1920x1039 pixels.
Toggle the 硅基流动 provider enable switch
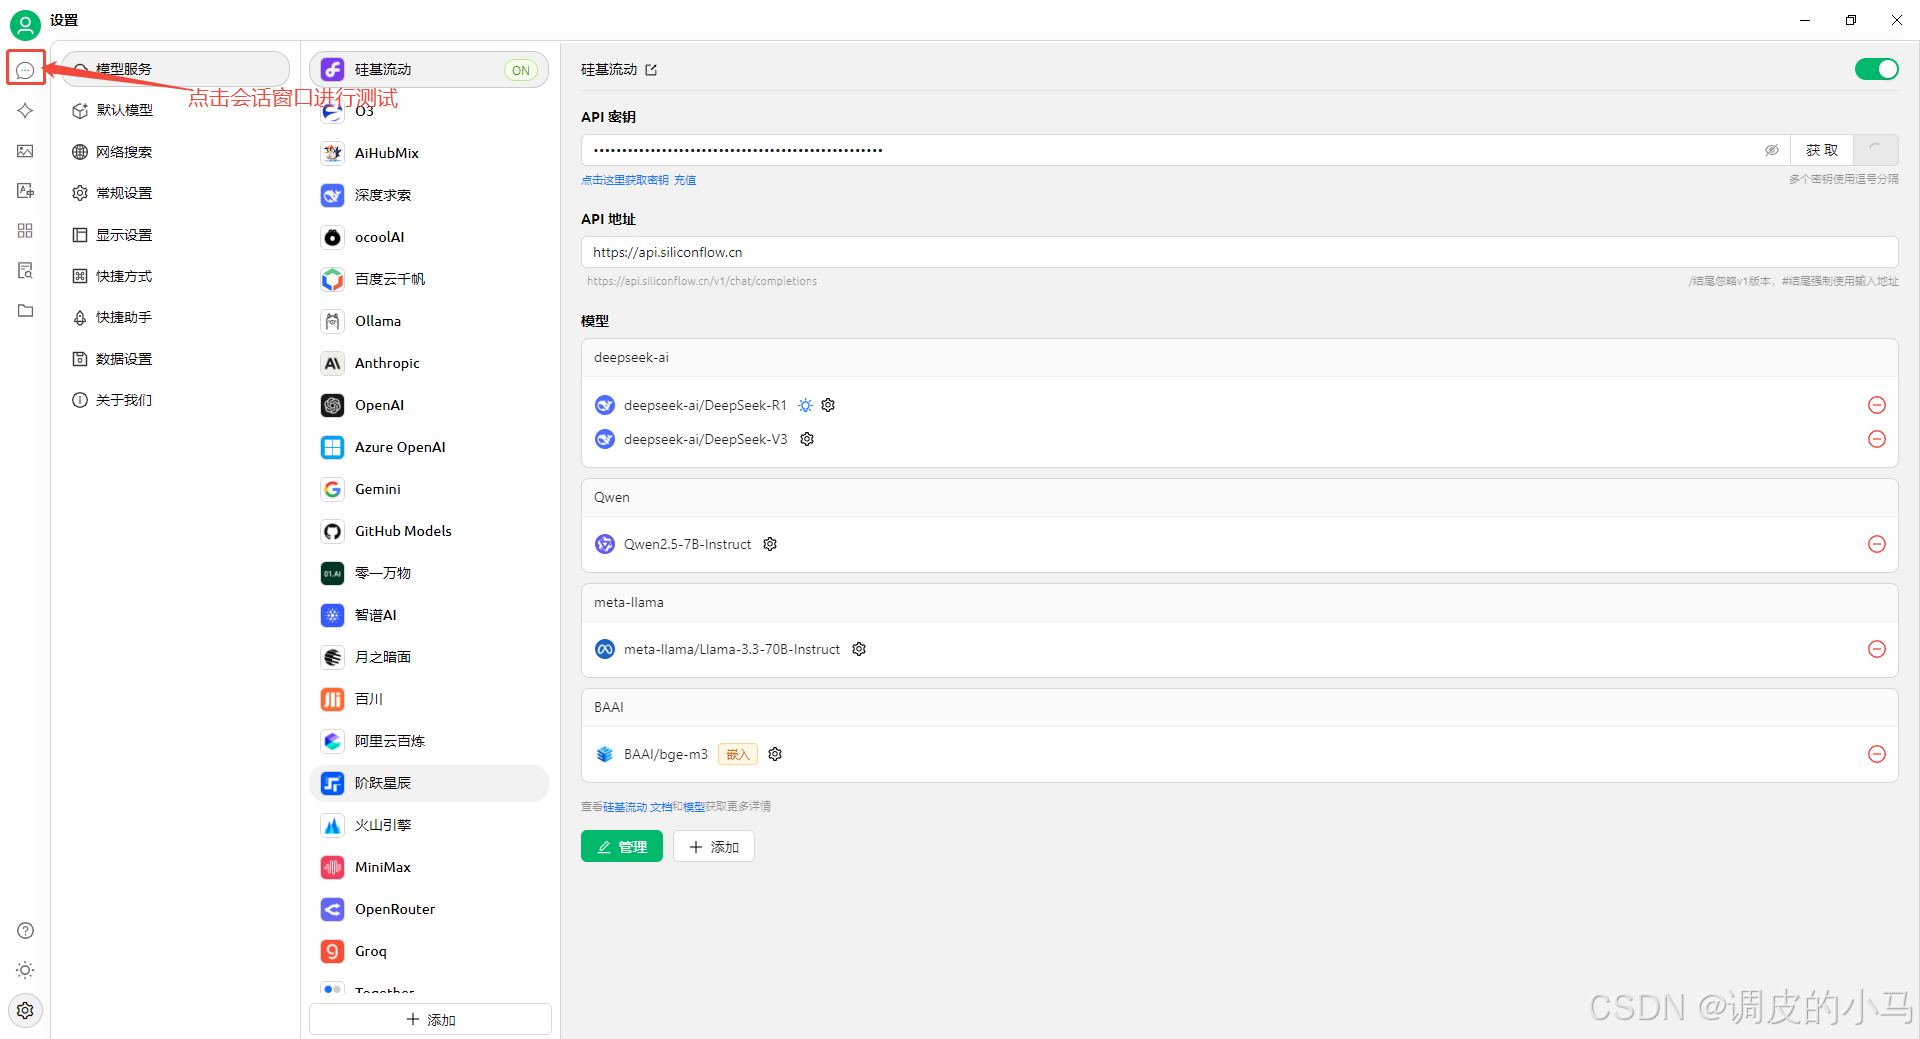(x=1876, y=69)
